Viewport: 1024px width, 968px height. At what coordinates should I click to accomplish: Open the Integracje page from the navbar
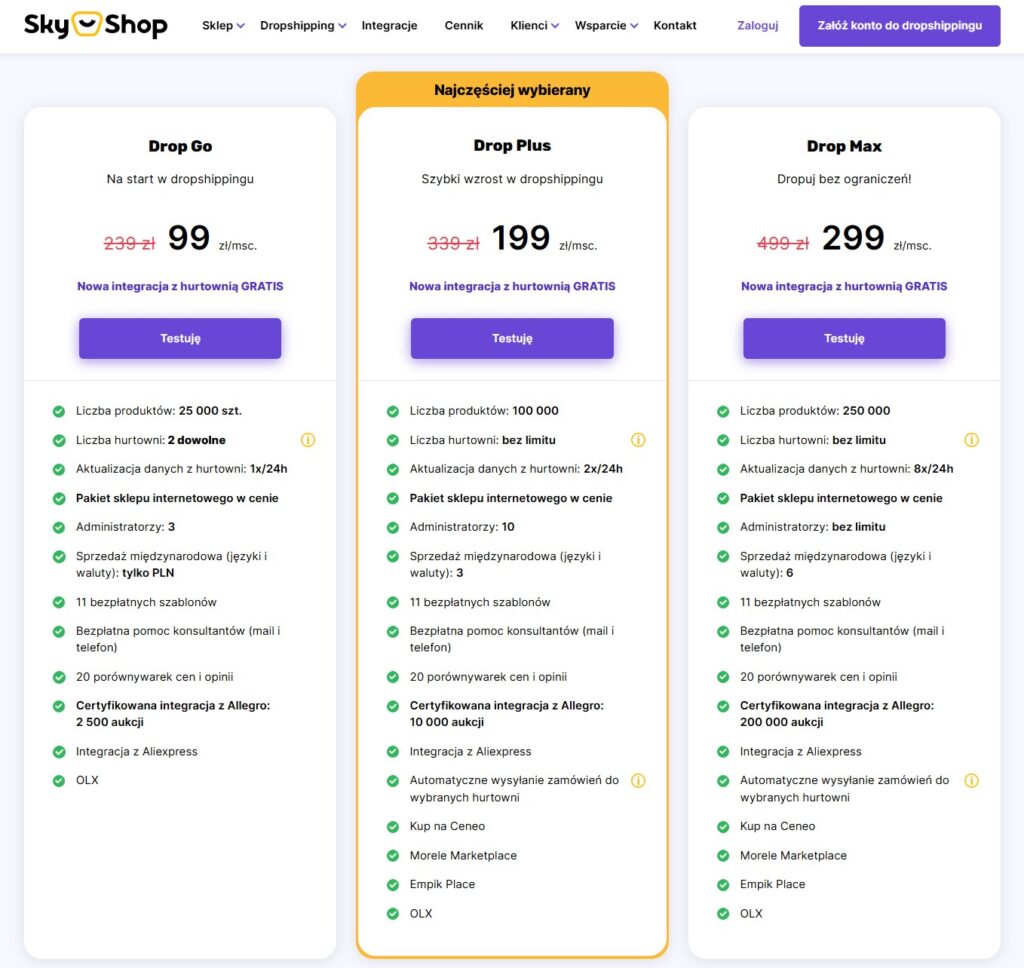pos(389,26)
